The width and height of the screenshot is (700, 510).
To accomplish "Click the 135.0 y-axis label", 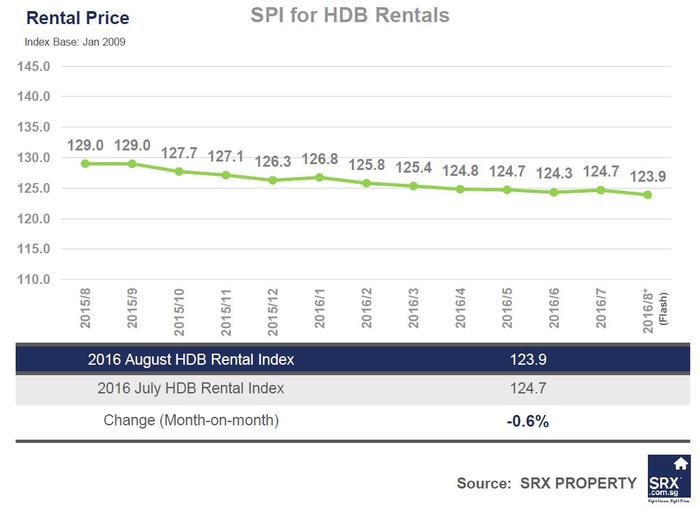I will point(33,127).
